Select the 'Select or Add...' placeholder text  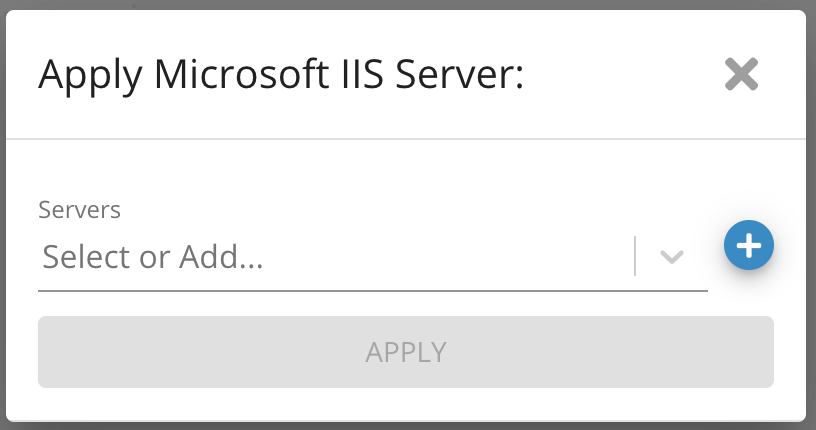click(153, 258)
